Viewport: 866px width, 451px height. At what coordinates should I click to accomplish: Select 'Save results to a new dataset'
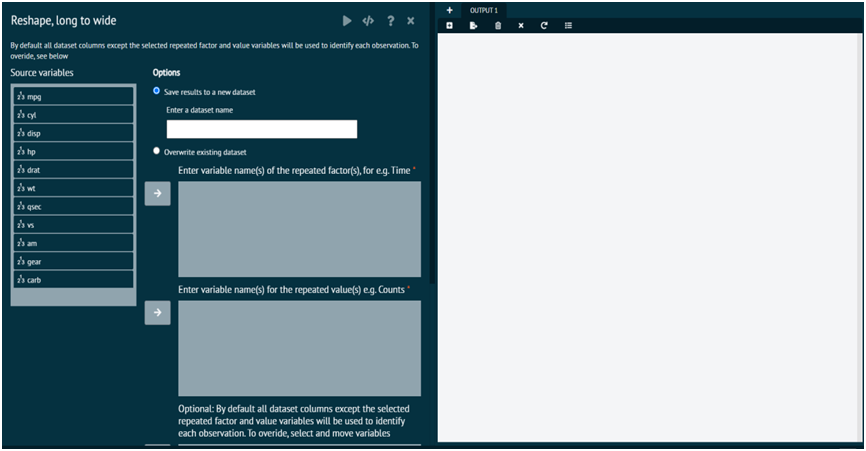click(x=157, y=91)
